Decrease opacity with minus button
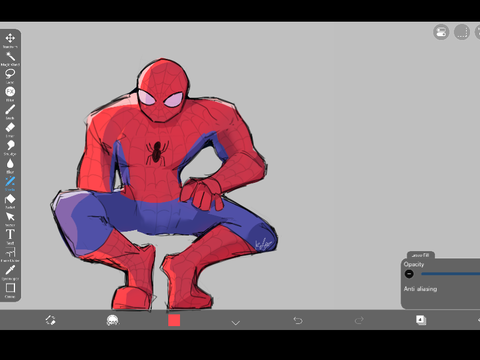The height and width of the screenshot is (360, 480). [409, 274]
